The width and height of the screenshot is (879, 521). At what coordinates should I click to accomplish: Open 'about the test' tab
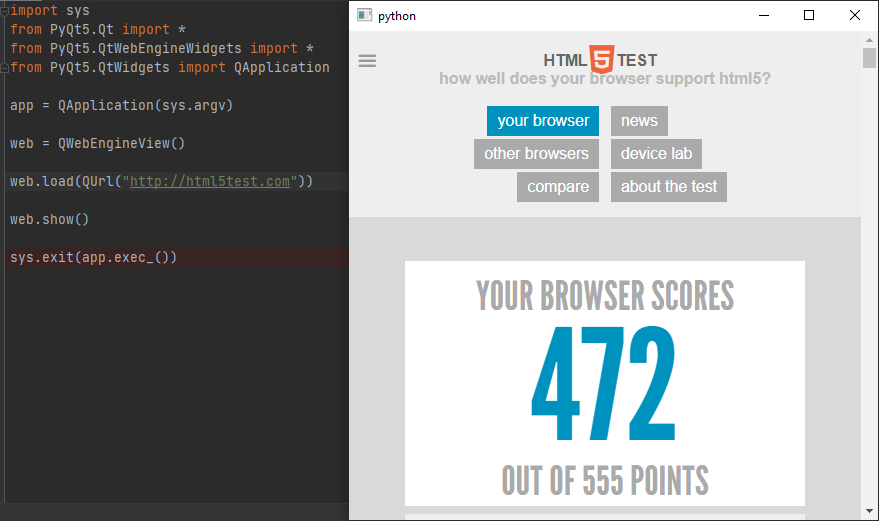click(669, 187)
